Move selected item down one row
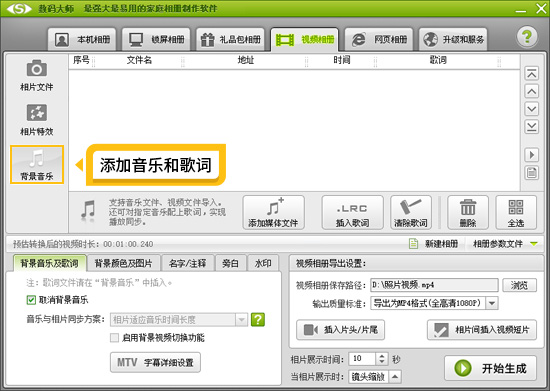Screen dimensions: 550x391 coord(531,109)
